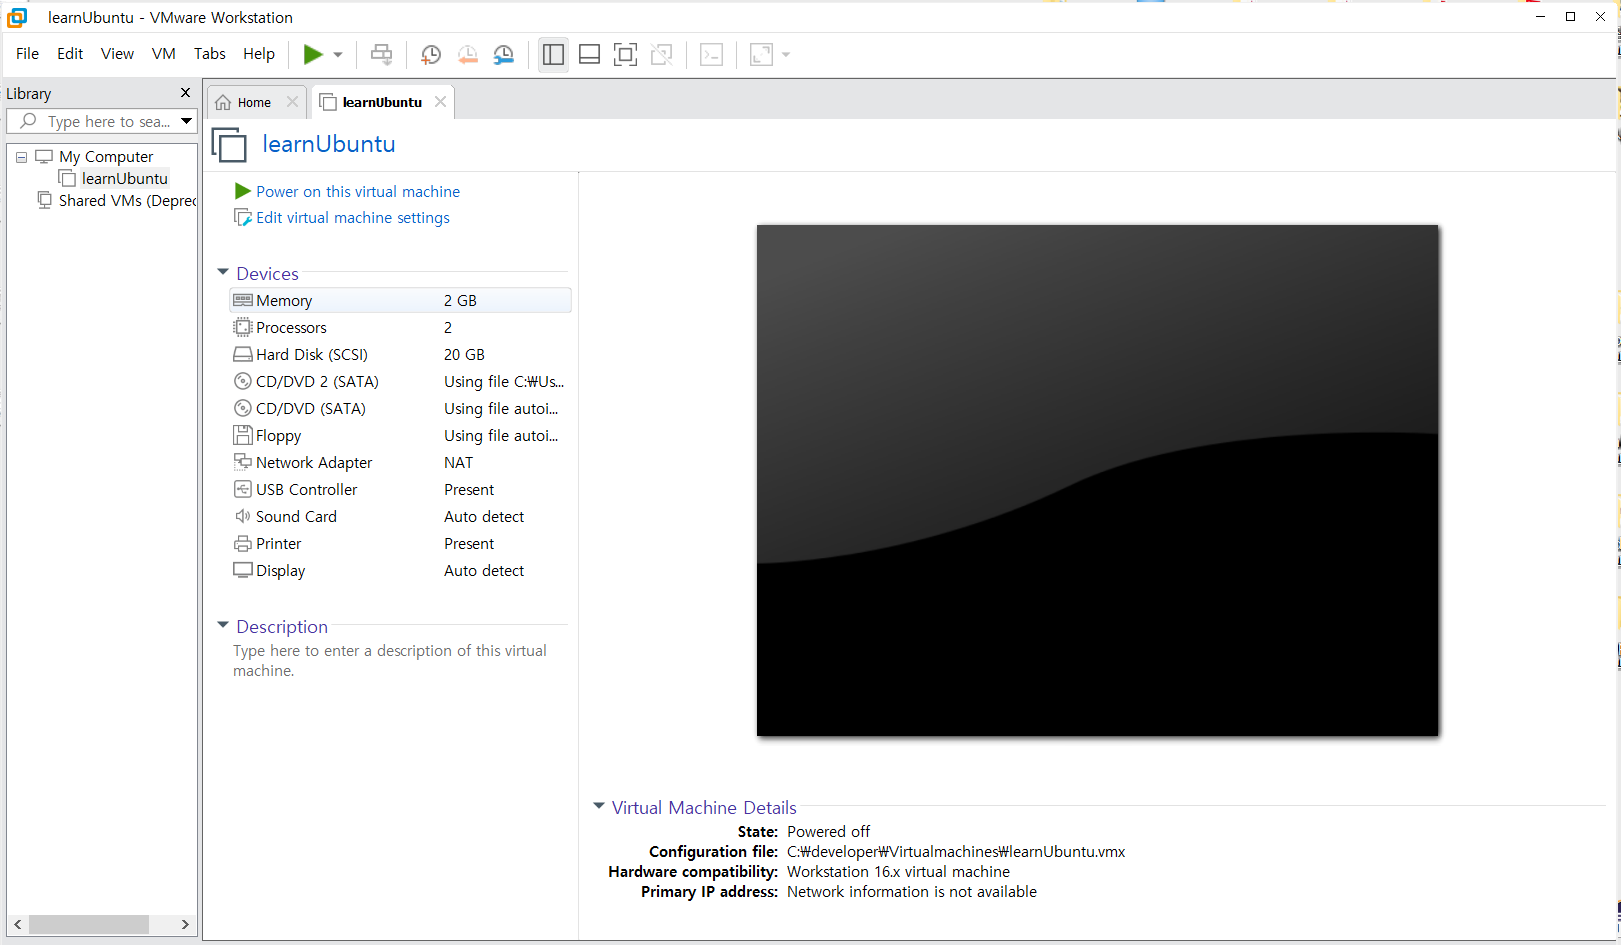Click the Memory value 2 GB
This screenshot has height=945, width=1621.
click(460, 301)
